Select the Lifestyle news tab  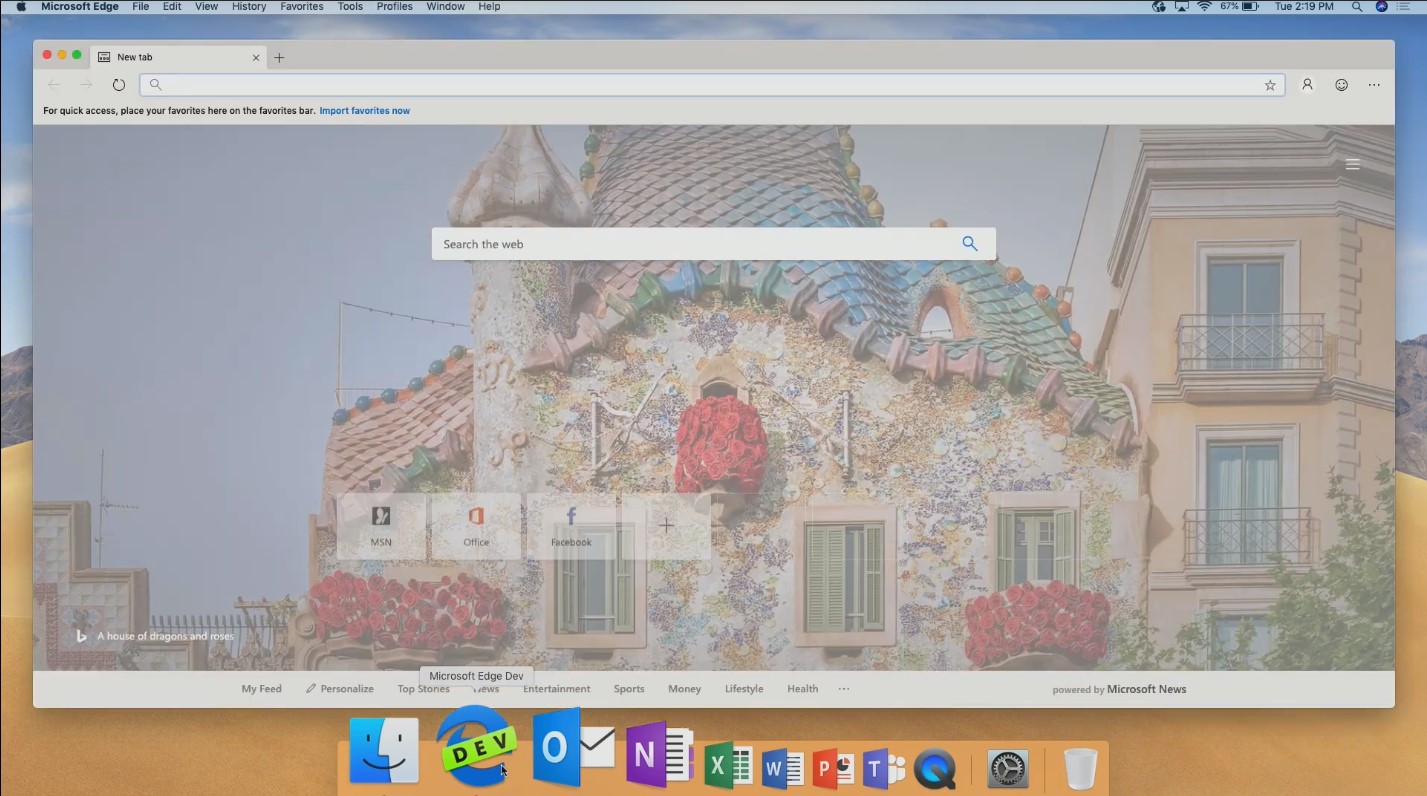coord(744,689)
